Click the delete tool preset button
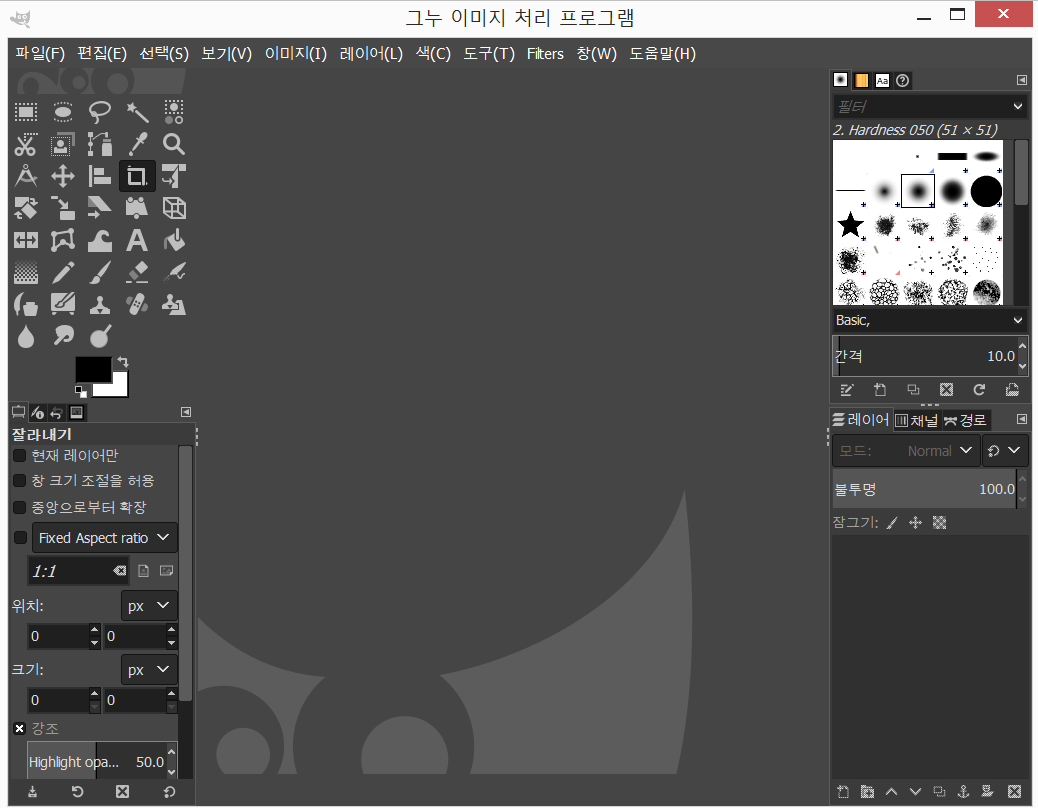This screenshot has width=1038, height=808. pyautogui.click(x=122, y=791)
